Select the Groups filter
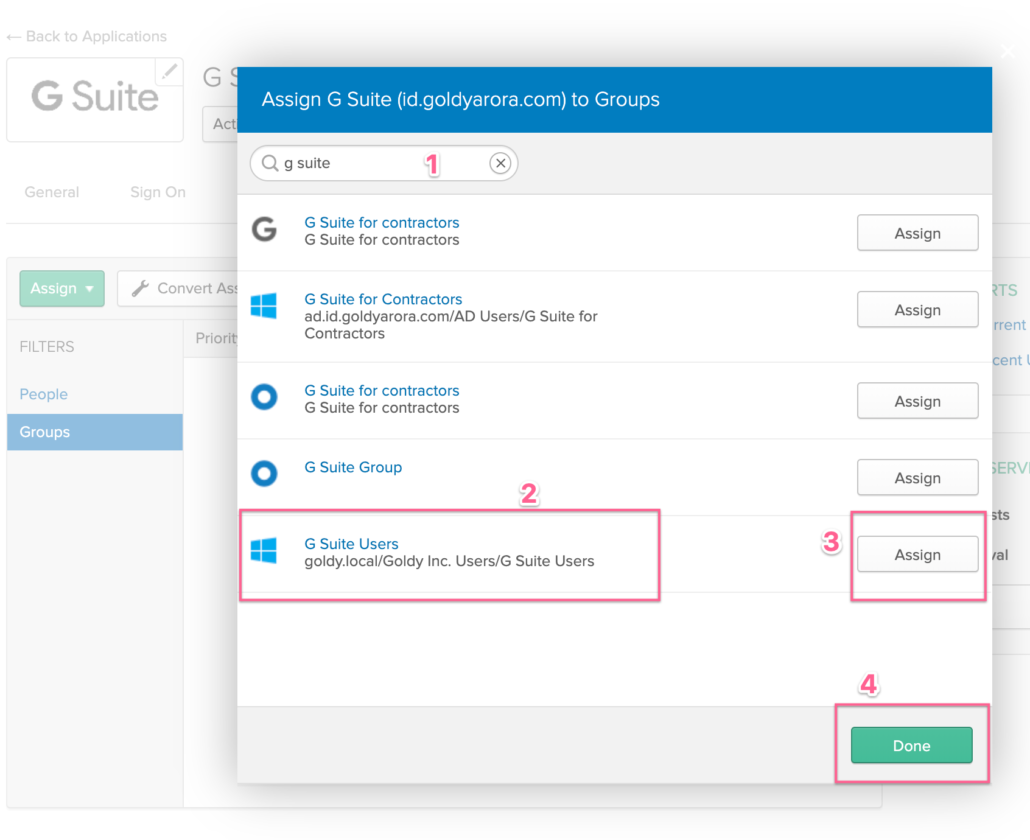 [x=95, y=432]
